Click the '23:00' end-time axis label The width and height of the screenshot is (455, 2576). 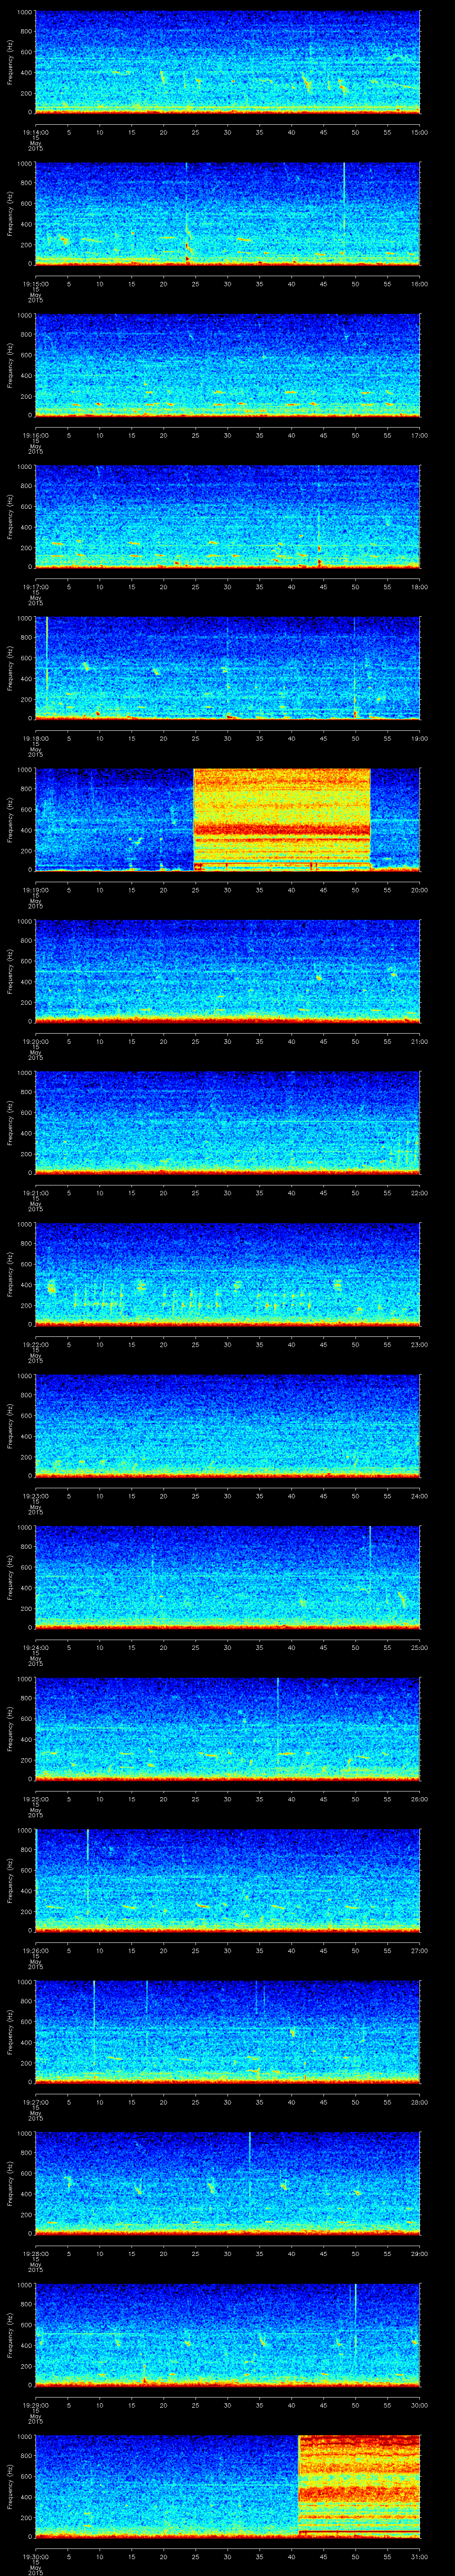pos(419,1344)
